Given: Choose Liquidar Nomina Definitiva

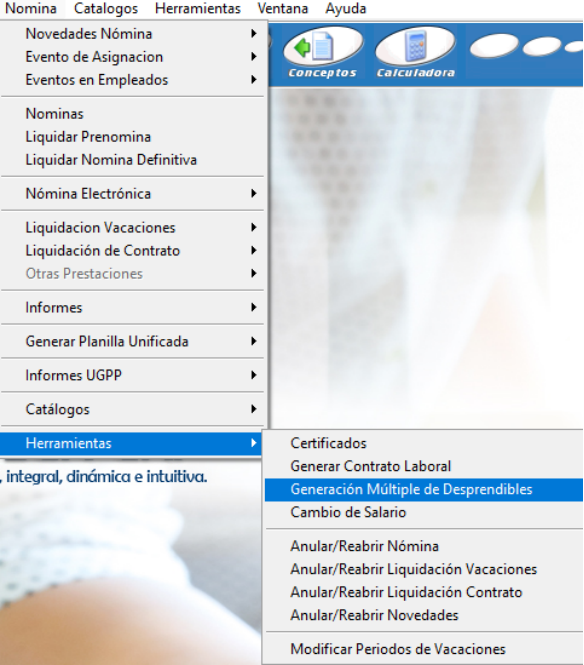Looking at the screenshot, I should pyautogui.click(x=132, y=160).
